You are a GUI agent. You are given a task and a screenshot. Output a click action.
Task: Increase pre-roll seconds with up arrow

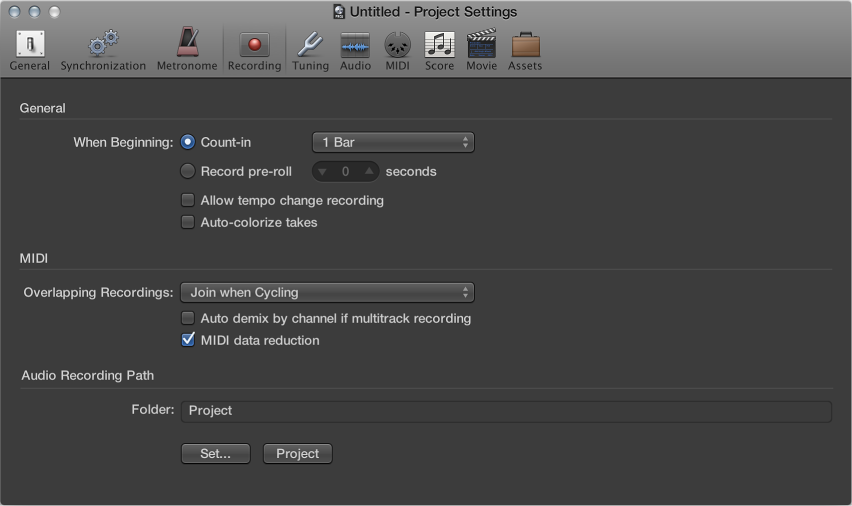pyautogui.click(x=369, y=171)
